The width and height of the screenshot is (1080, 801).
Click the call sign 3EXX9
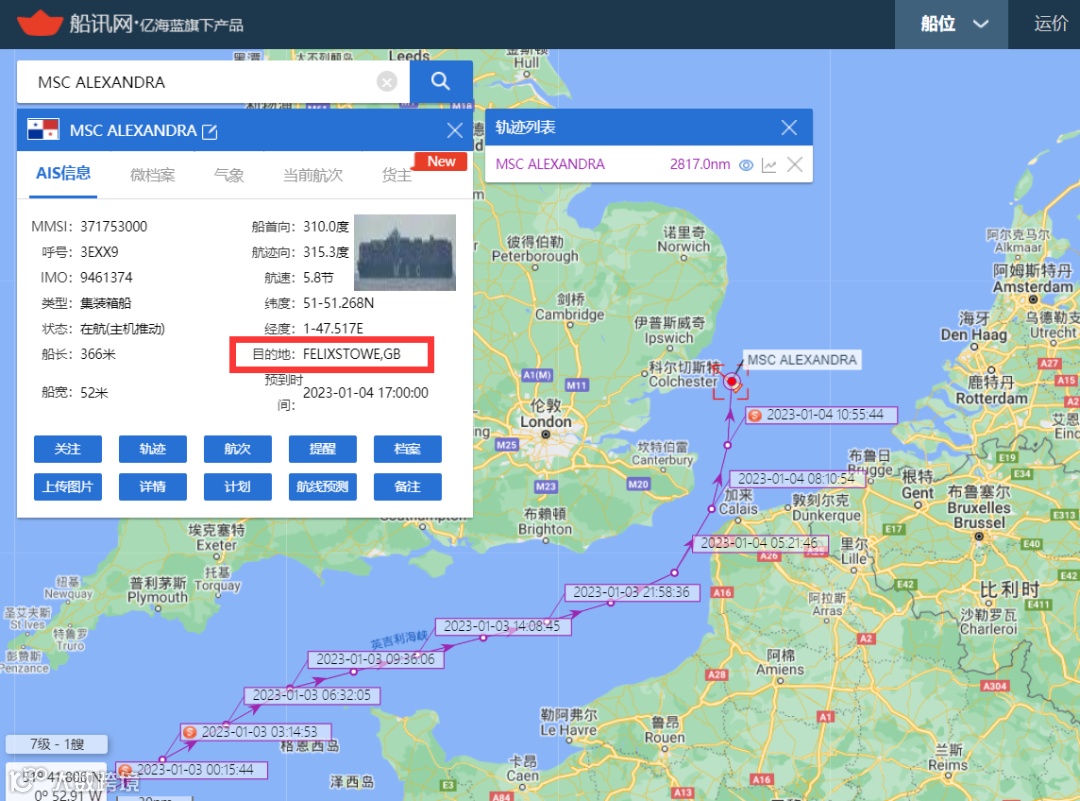(99, 252)
